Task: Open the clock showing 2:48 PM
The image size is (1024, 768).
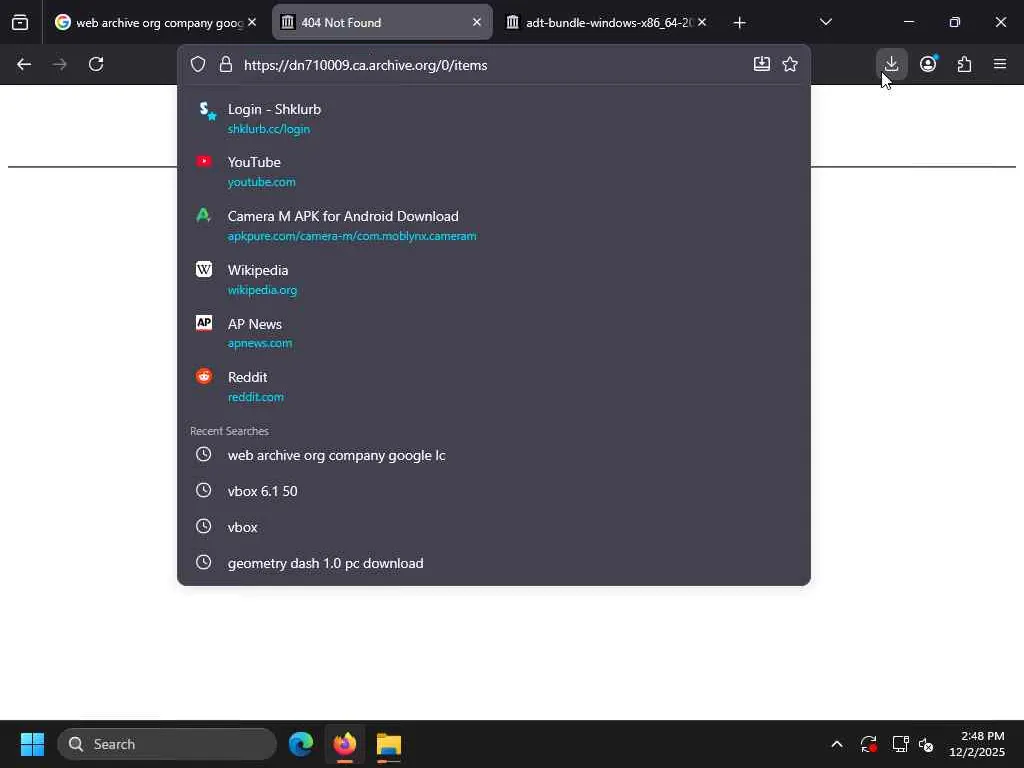Action: coord(976,744)
